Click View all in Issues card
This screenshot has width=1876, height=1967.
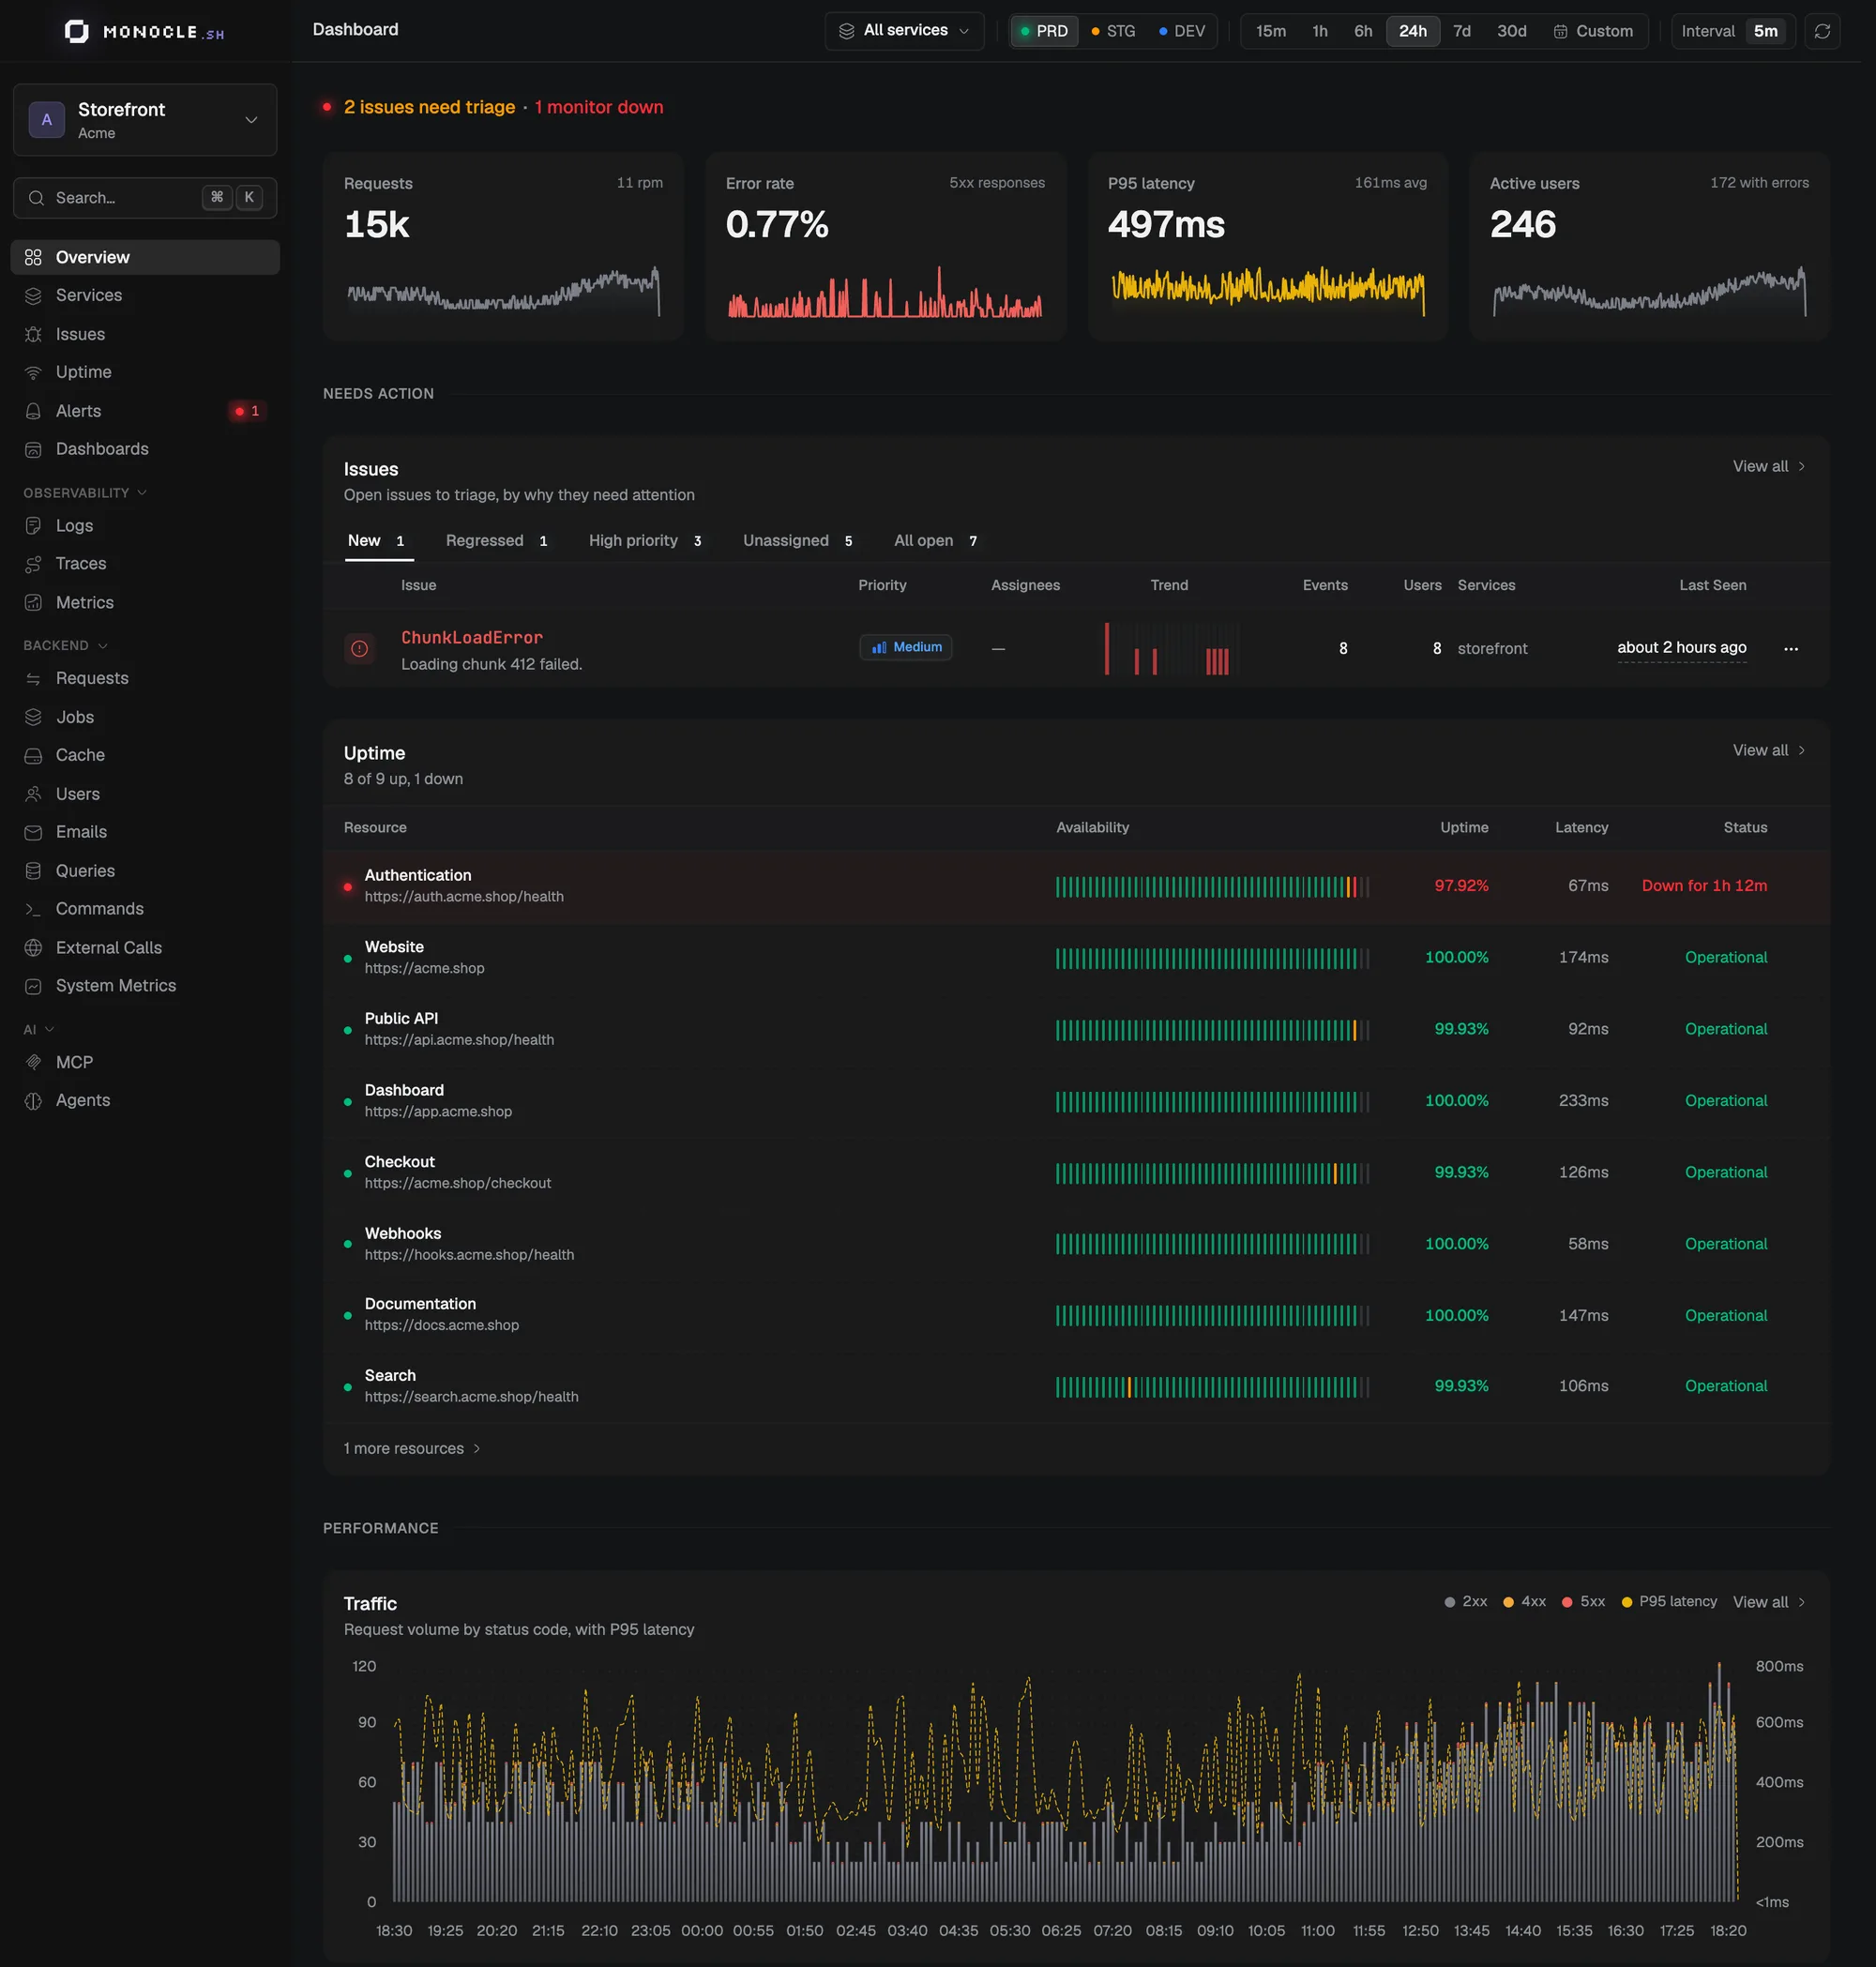click(x=1769, y=467)
